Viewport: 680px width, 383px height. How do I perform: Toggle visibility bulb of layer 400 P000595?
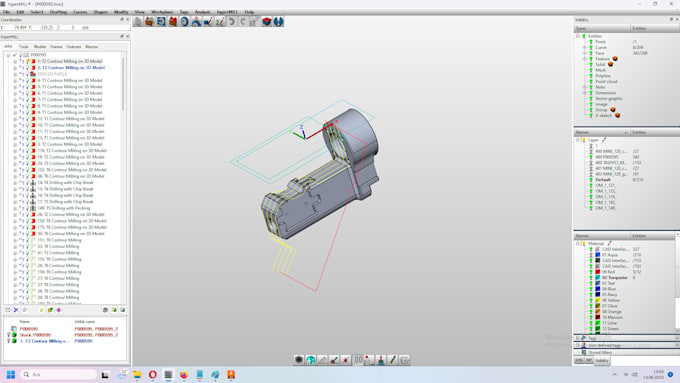pos(591,157)
